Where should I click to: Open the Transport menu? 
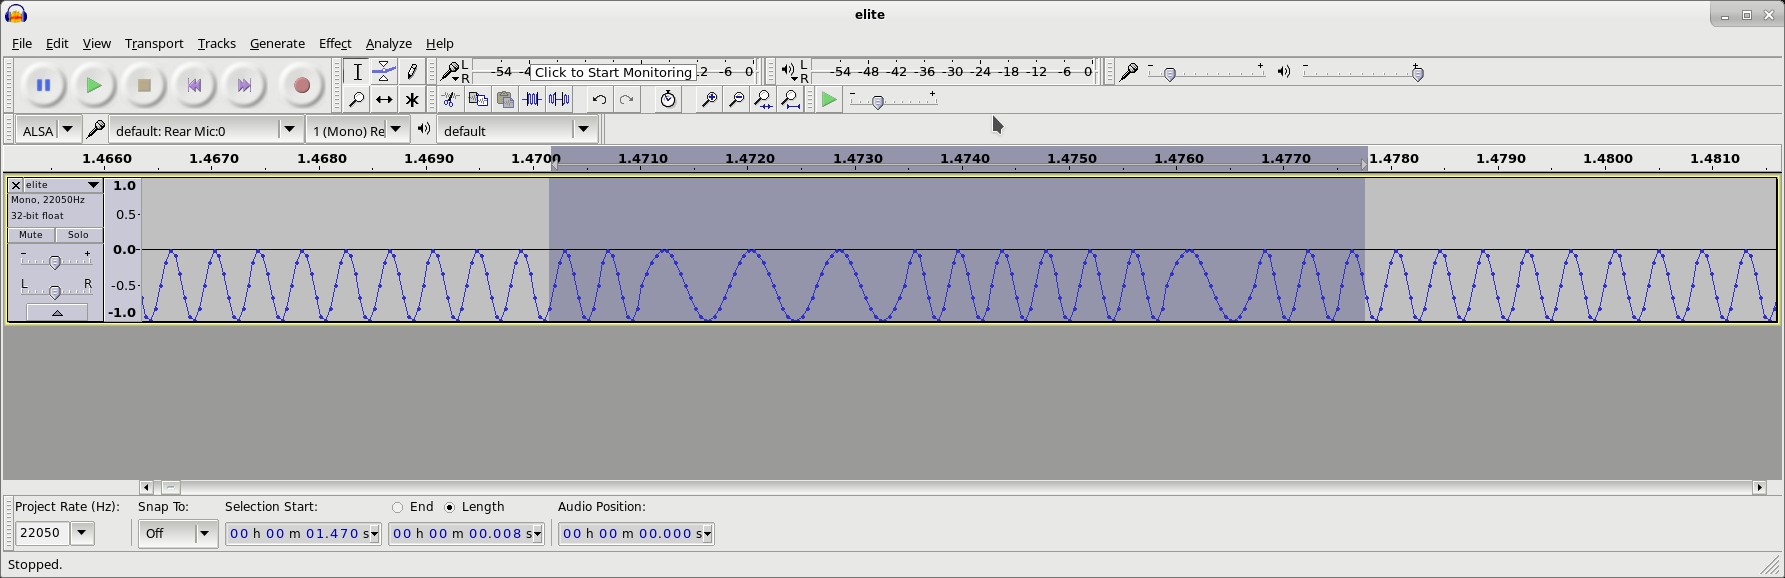tap(154, 44)
